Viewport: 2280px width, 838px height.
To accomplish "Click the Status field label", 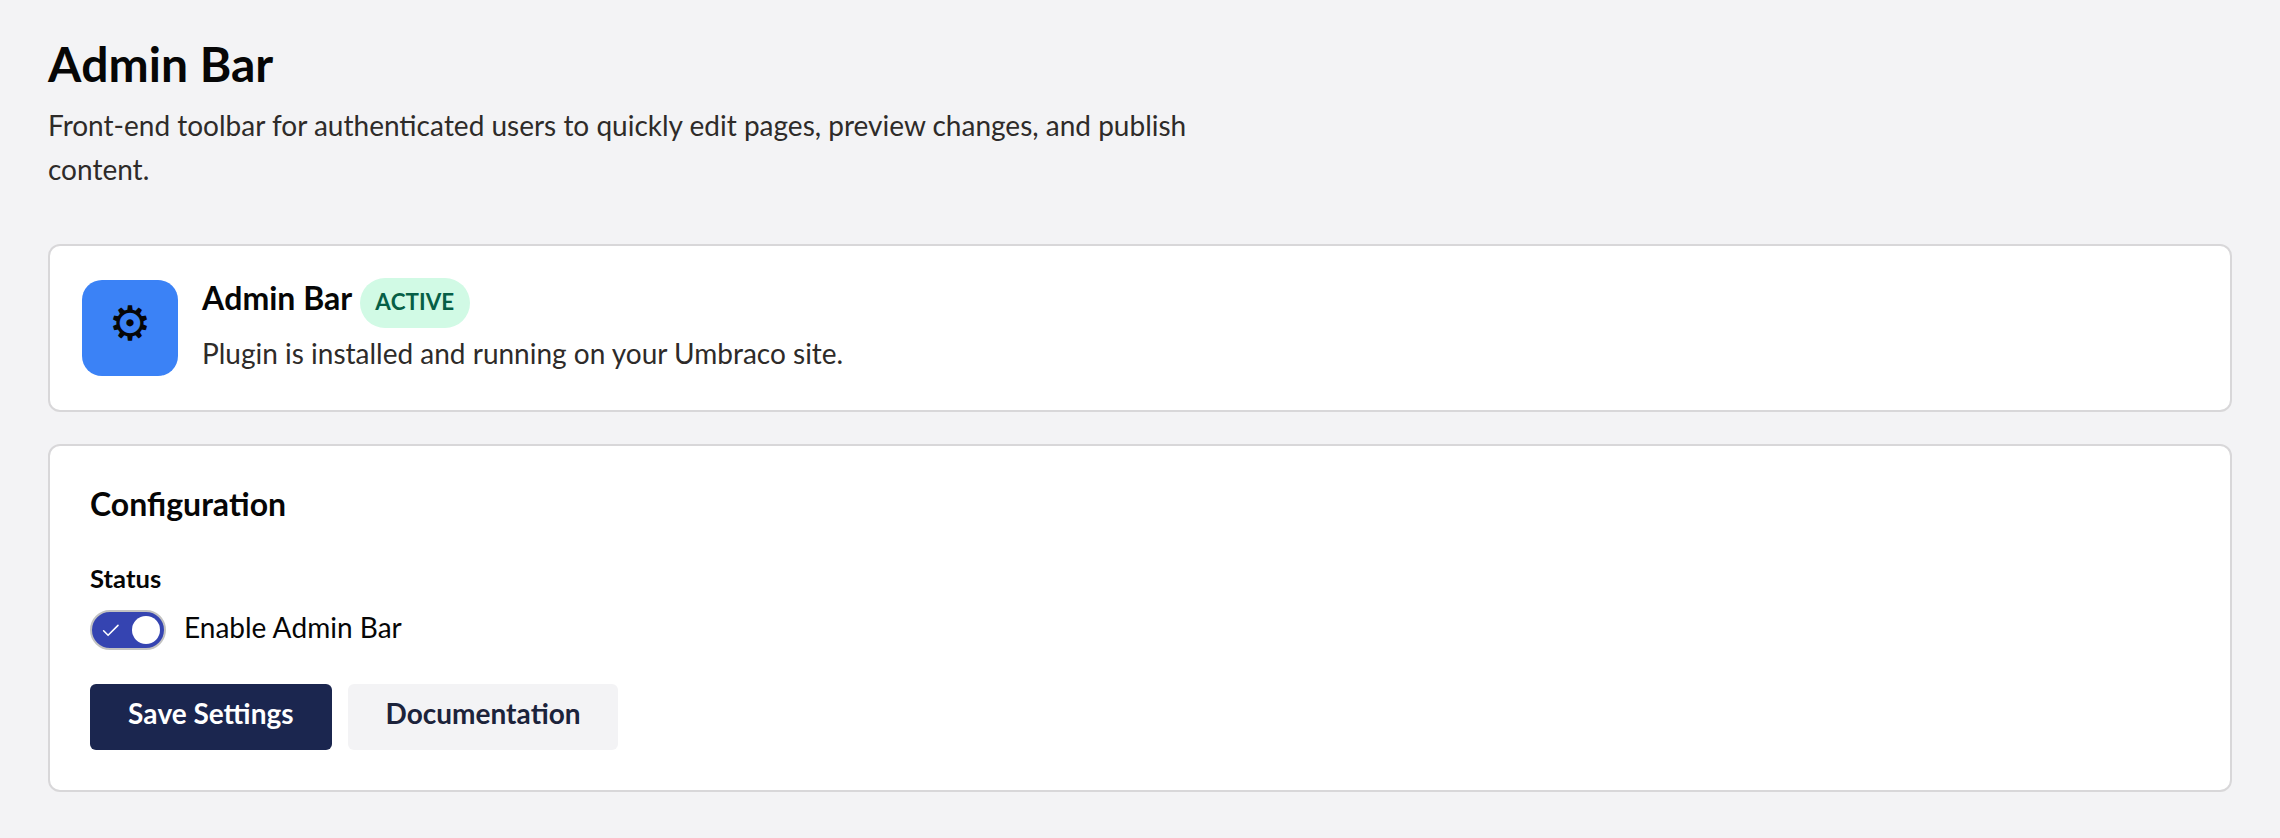I will tap(125, 580).
